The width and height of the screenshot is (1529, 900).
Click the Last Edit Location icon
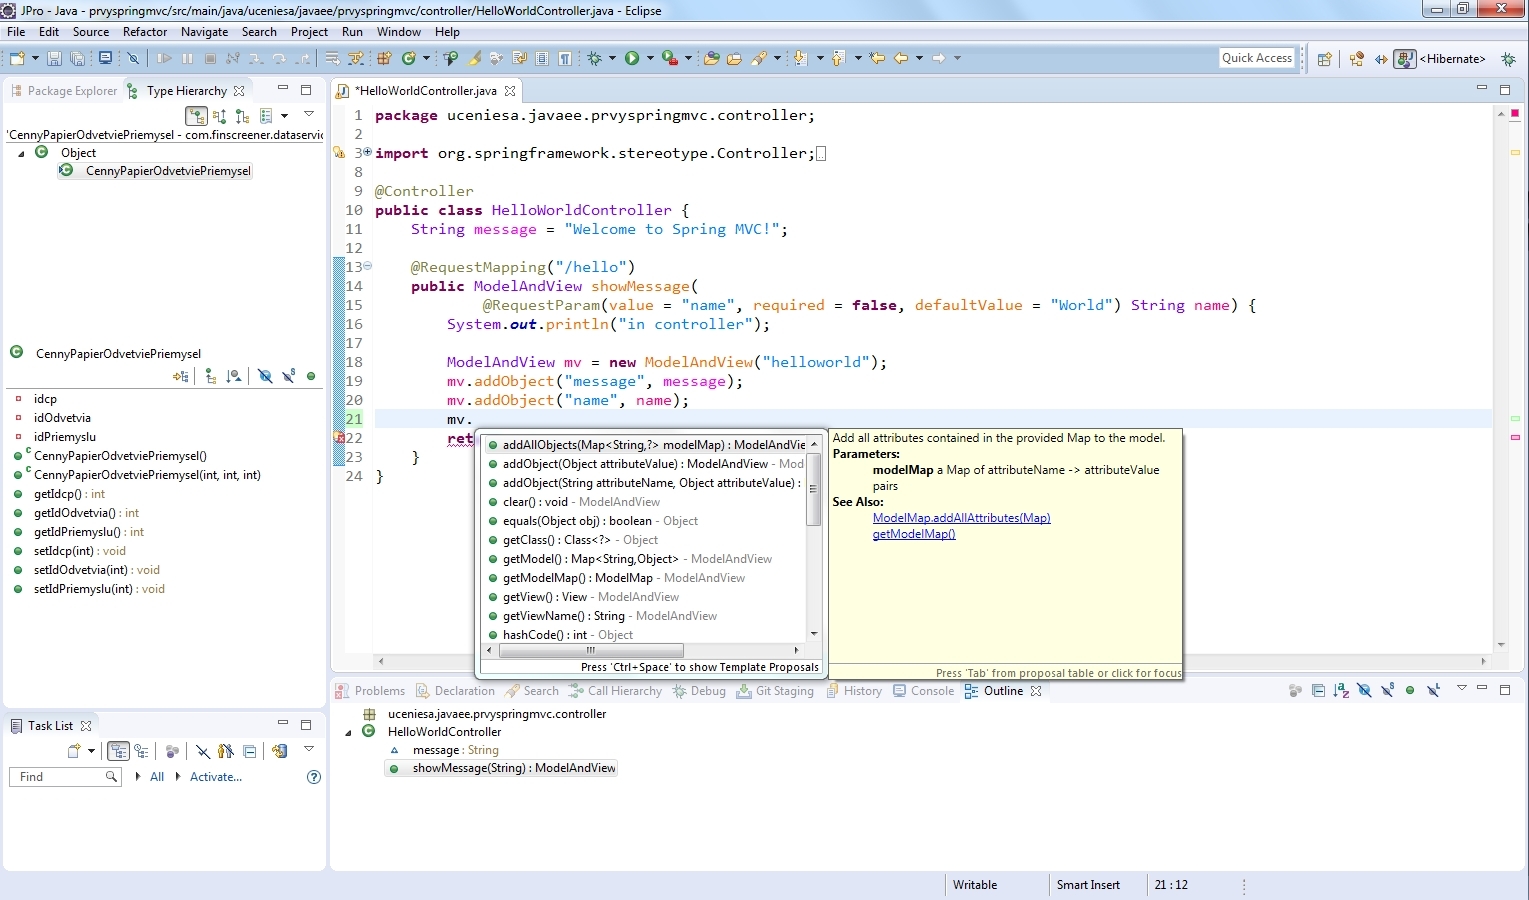coord(877,58)
